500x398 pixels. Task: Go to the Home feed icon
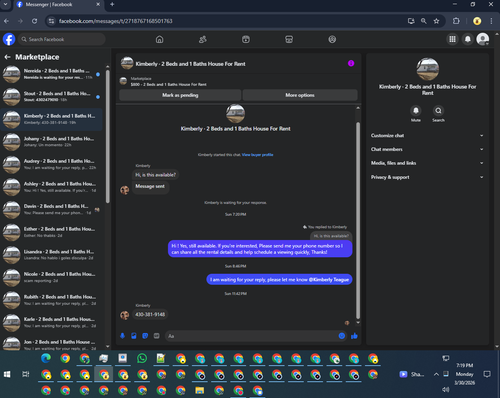[159, 39]
